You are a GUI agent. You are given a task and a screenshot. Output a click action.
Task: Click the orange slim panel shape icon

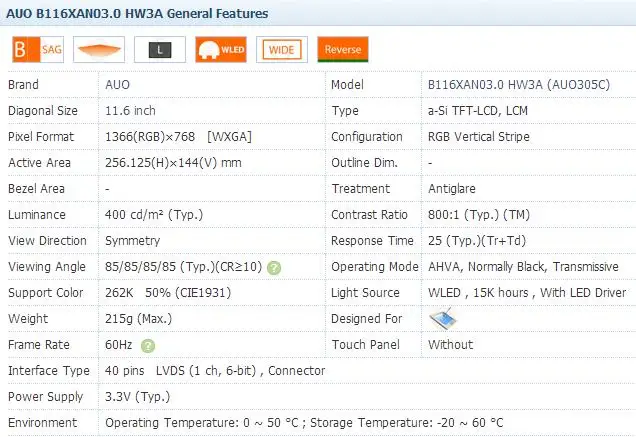point(99,50)
